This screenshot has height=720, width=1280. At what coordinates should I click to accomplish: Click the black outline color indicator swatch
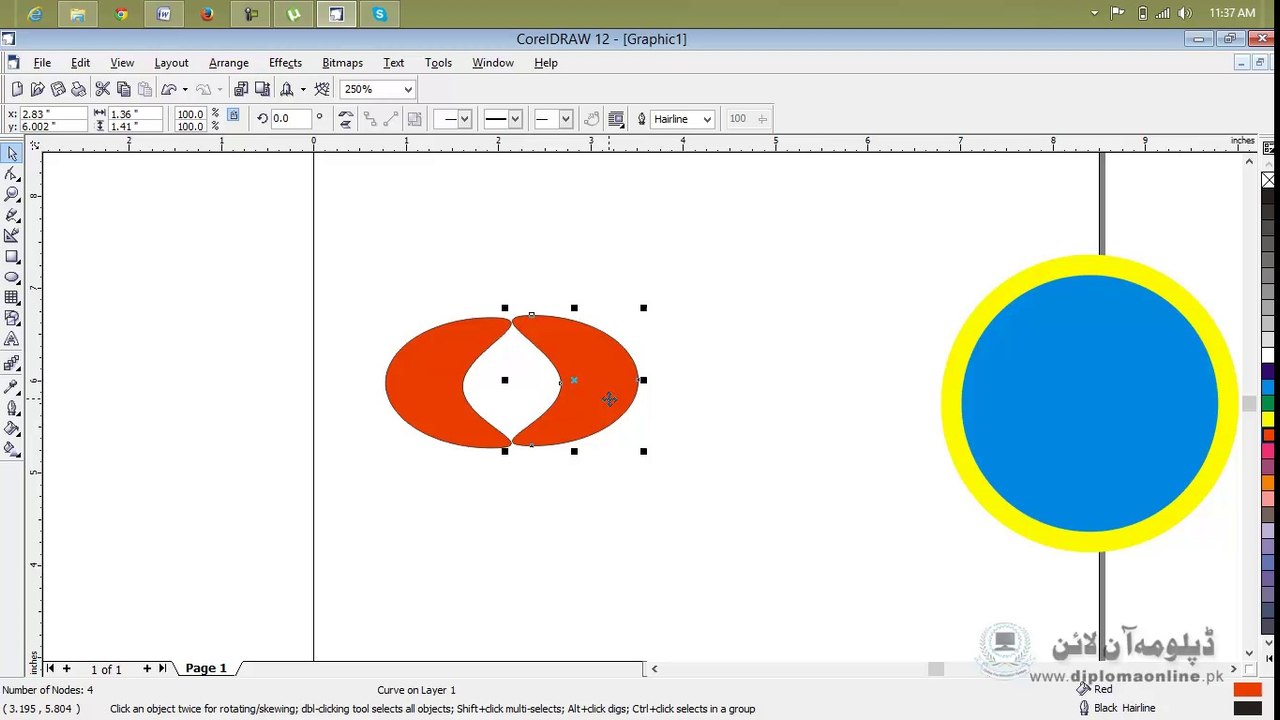[1247, 708]
